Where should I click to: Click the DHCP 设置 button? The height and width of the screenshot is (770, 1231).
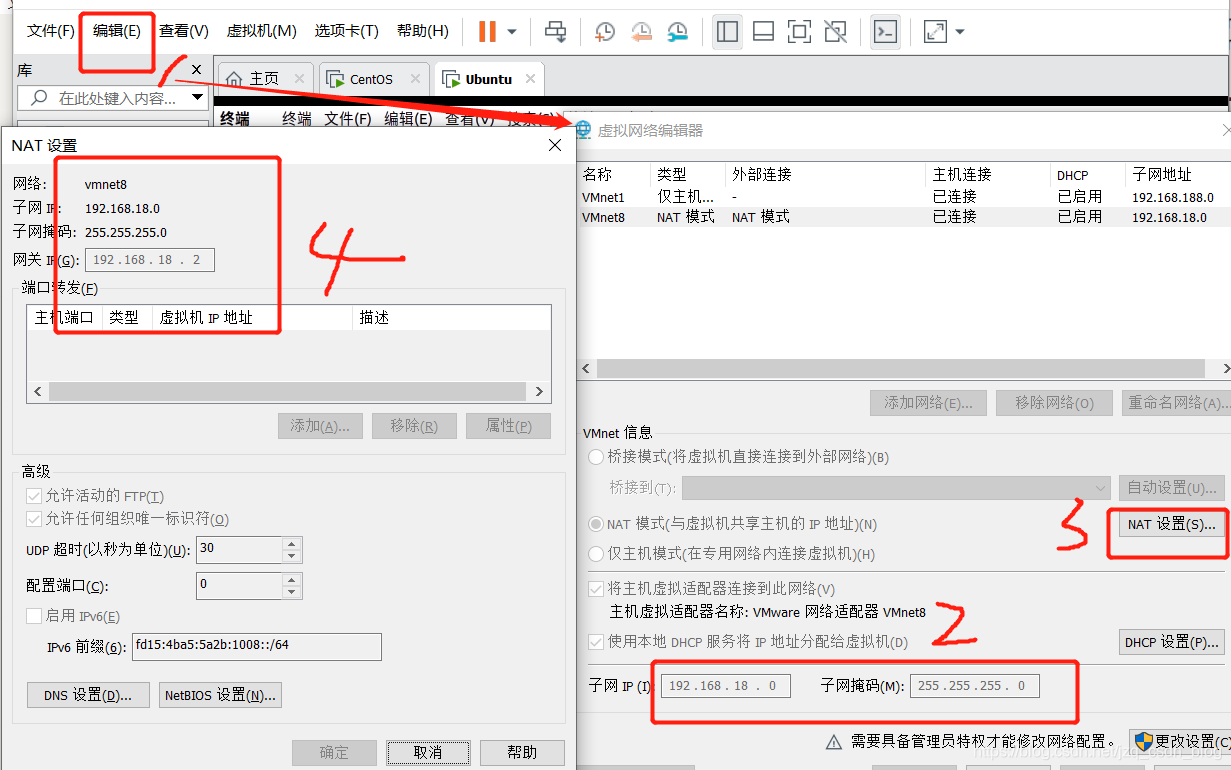point(1170,641)
